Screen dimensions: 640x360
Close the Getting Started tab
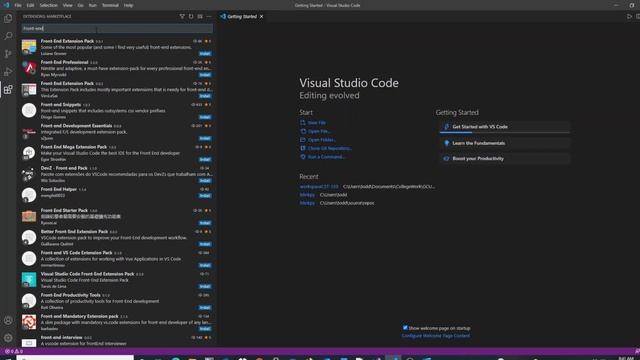point(262,16)
